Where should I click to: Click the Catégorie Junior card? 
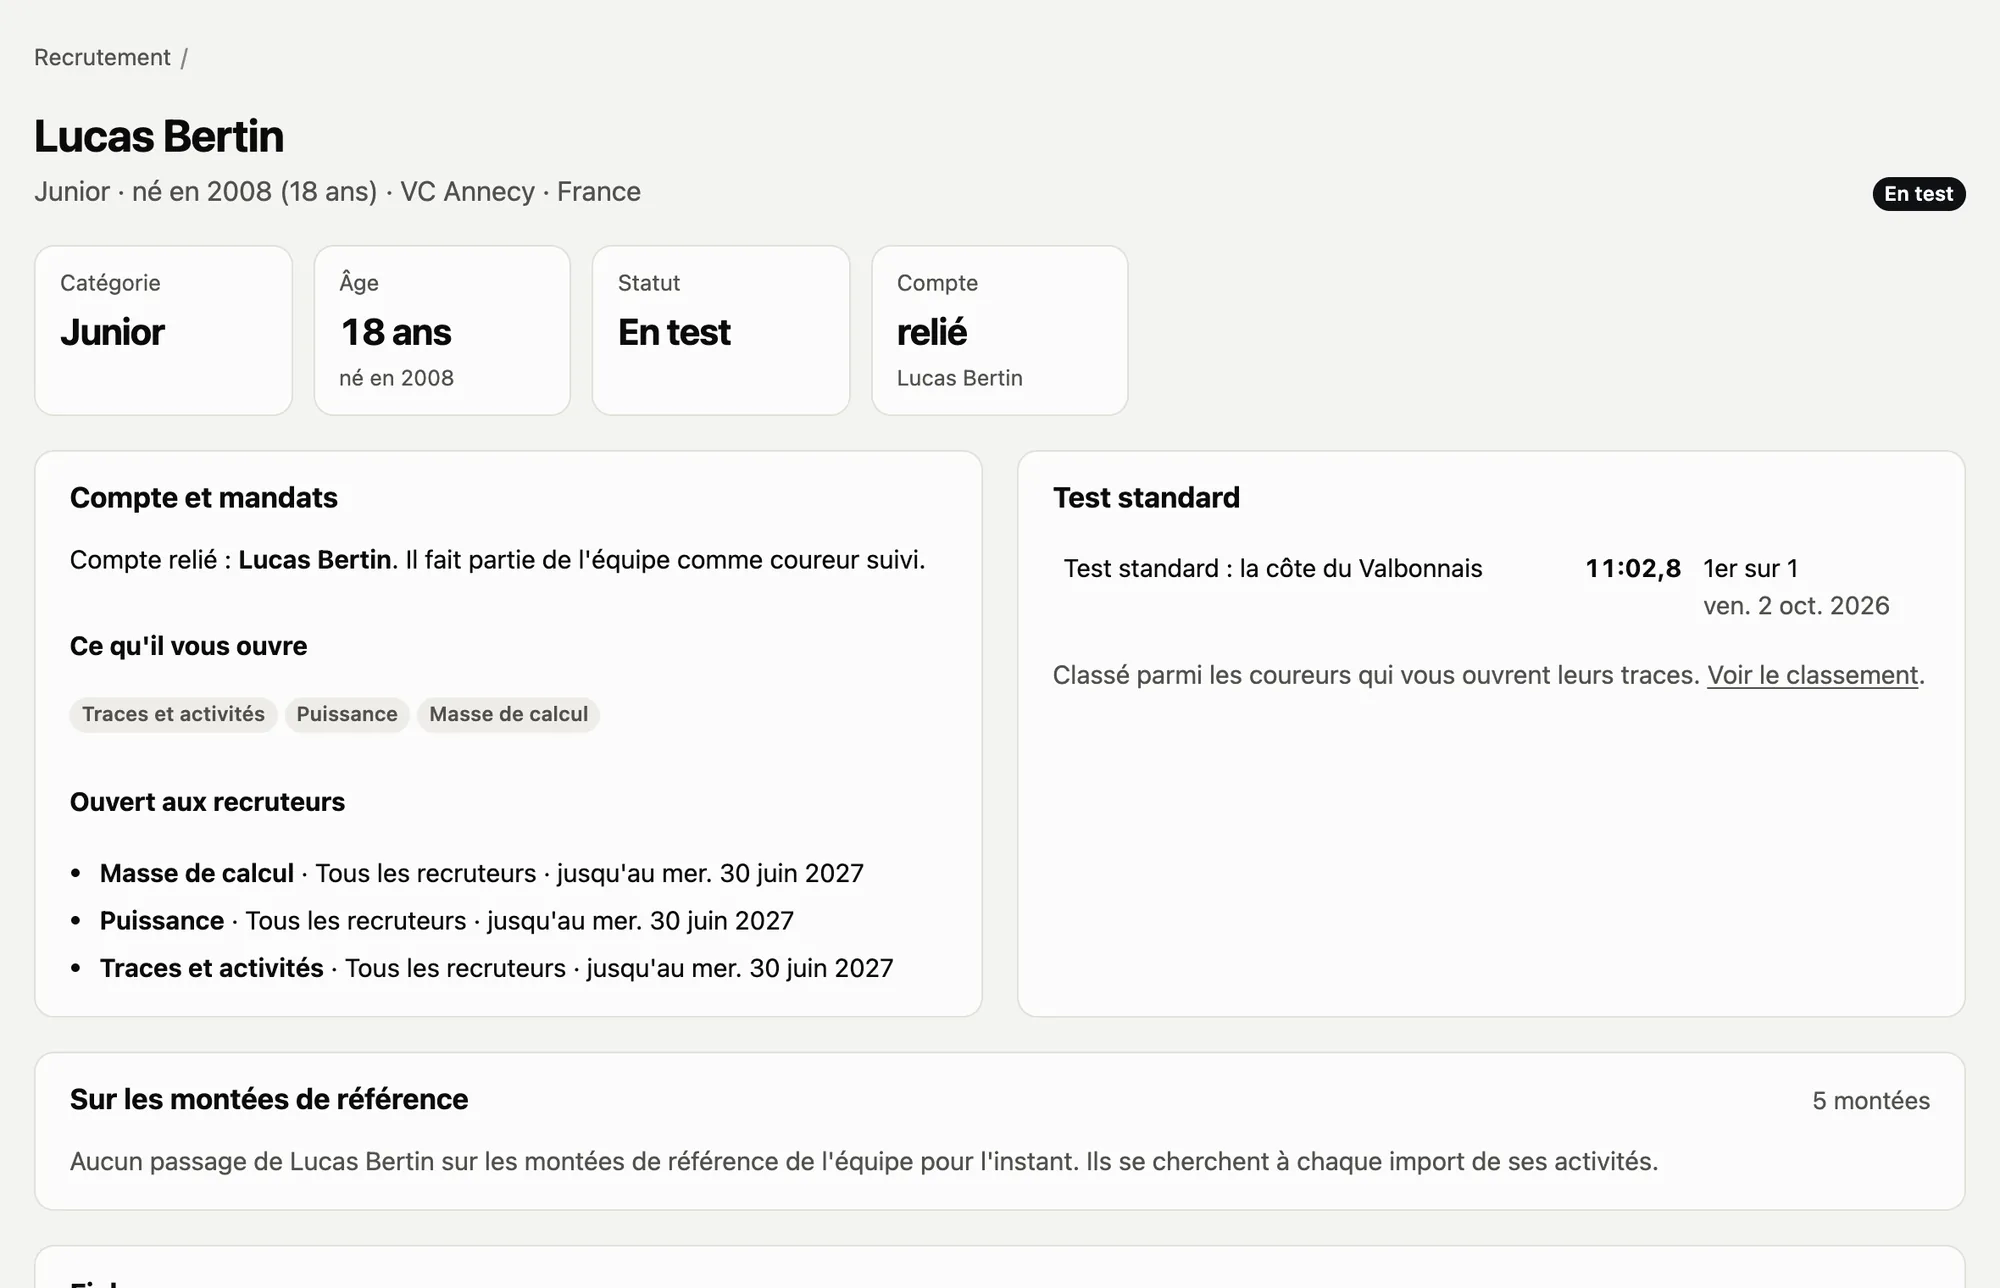tap(164, 330)
